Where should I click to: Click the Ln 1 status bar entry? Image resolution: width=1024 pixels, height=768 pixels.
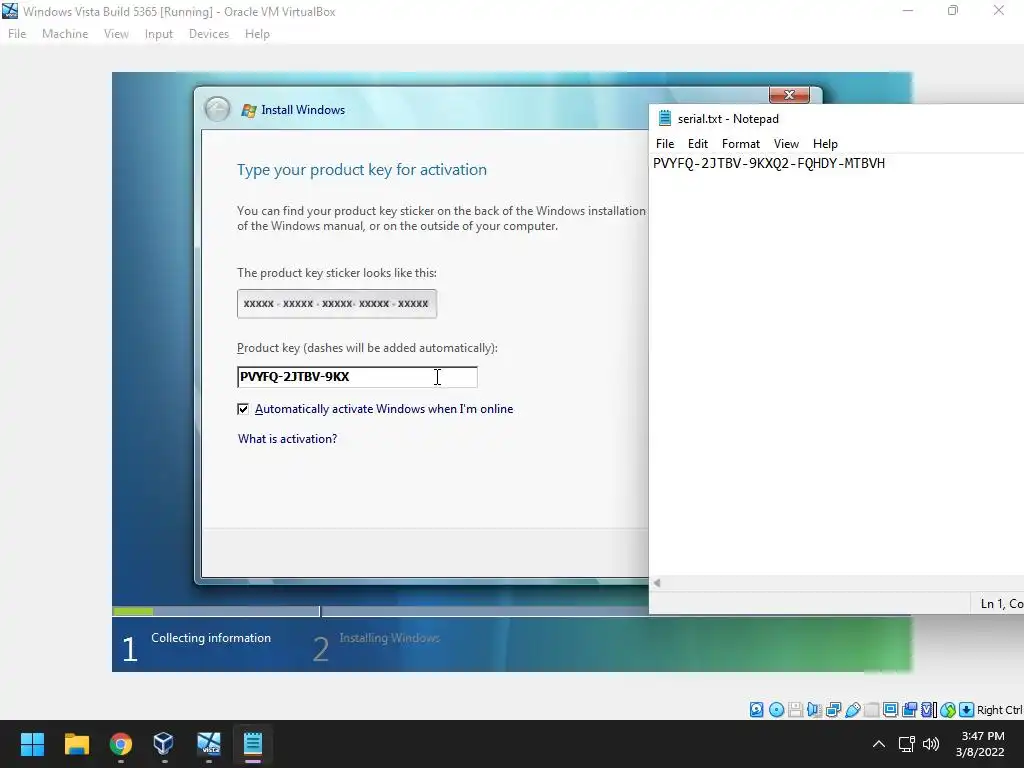tap(1000, 604)
